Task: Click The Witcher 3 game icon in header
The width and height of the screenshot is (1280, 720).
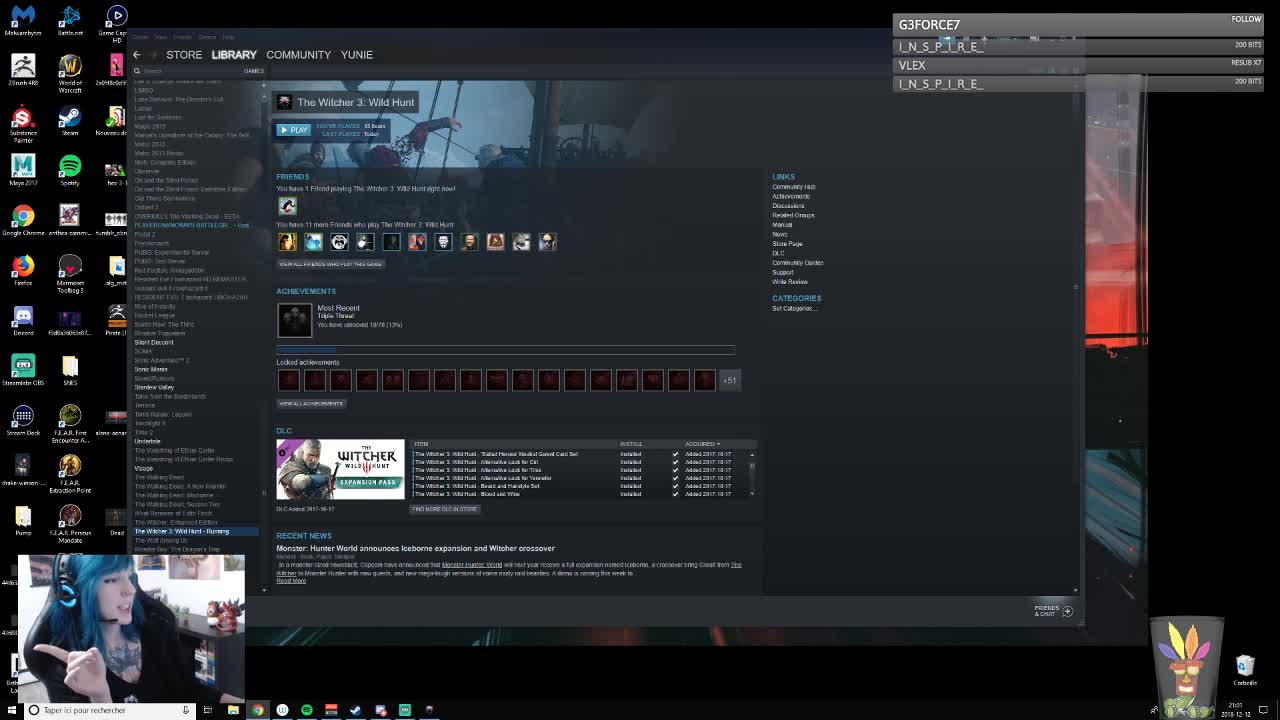Action: point(284,102)
